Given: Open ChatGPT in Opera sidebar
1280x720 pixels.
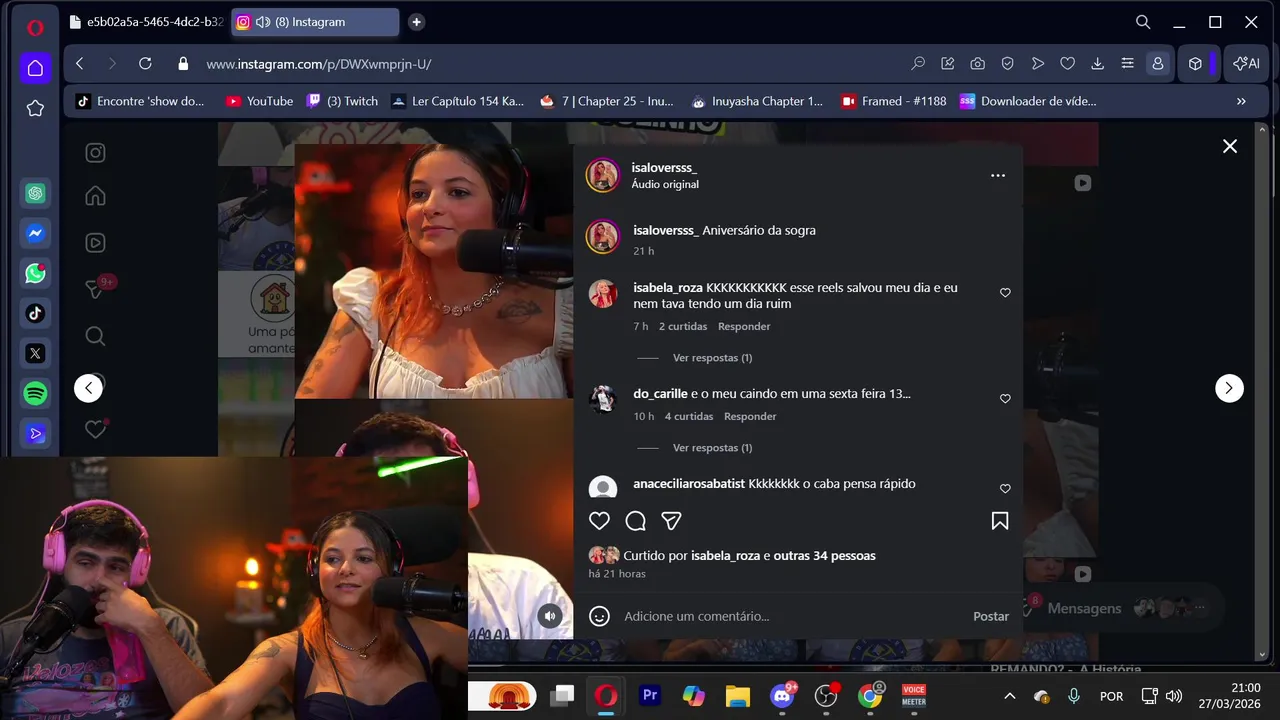Looking at the screenshot, I should tap(35, 193).
